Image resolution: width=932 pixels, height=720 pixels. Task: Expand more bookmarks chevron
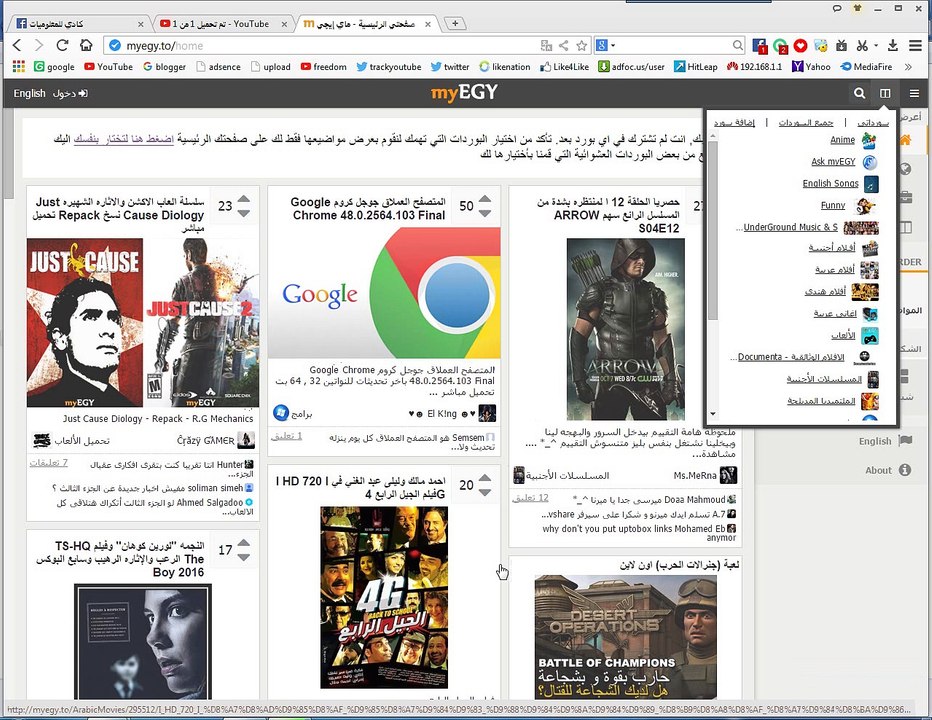click(908, 67)
